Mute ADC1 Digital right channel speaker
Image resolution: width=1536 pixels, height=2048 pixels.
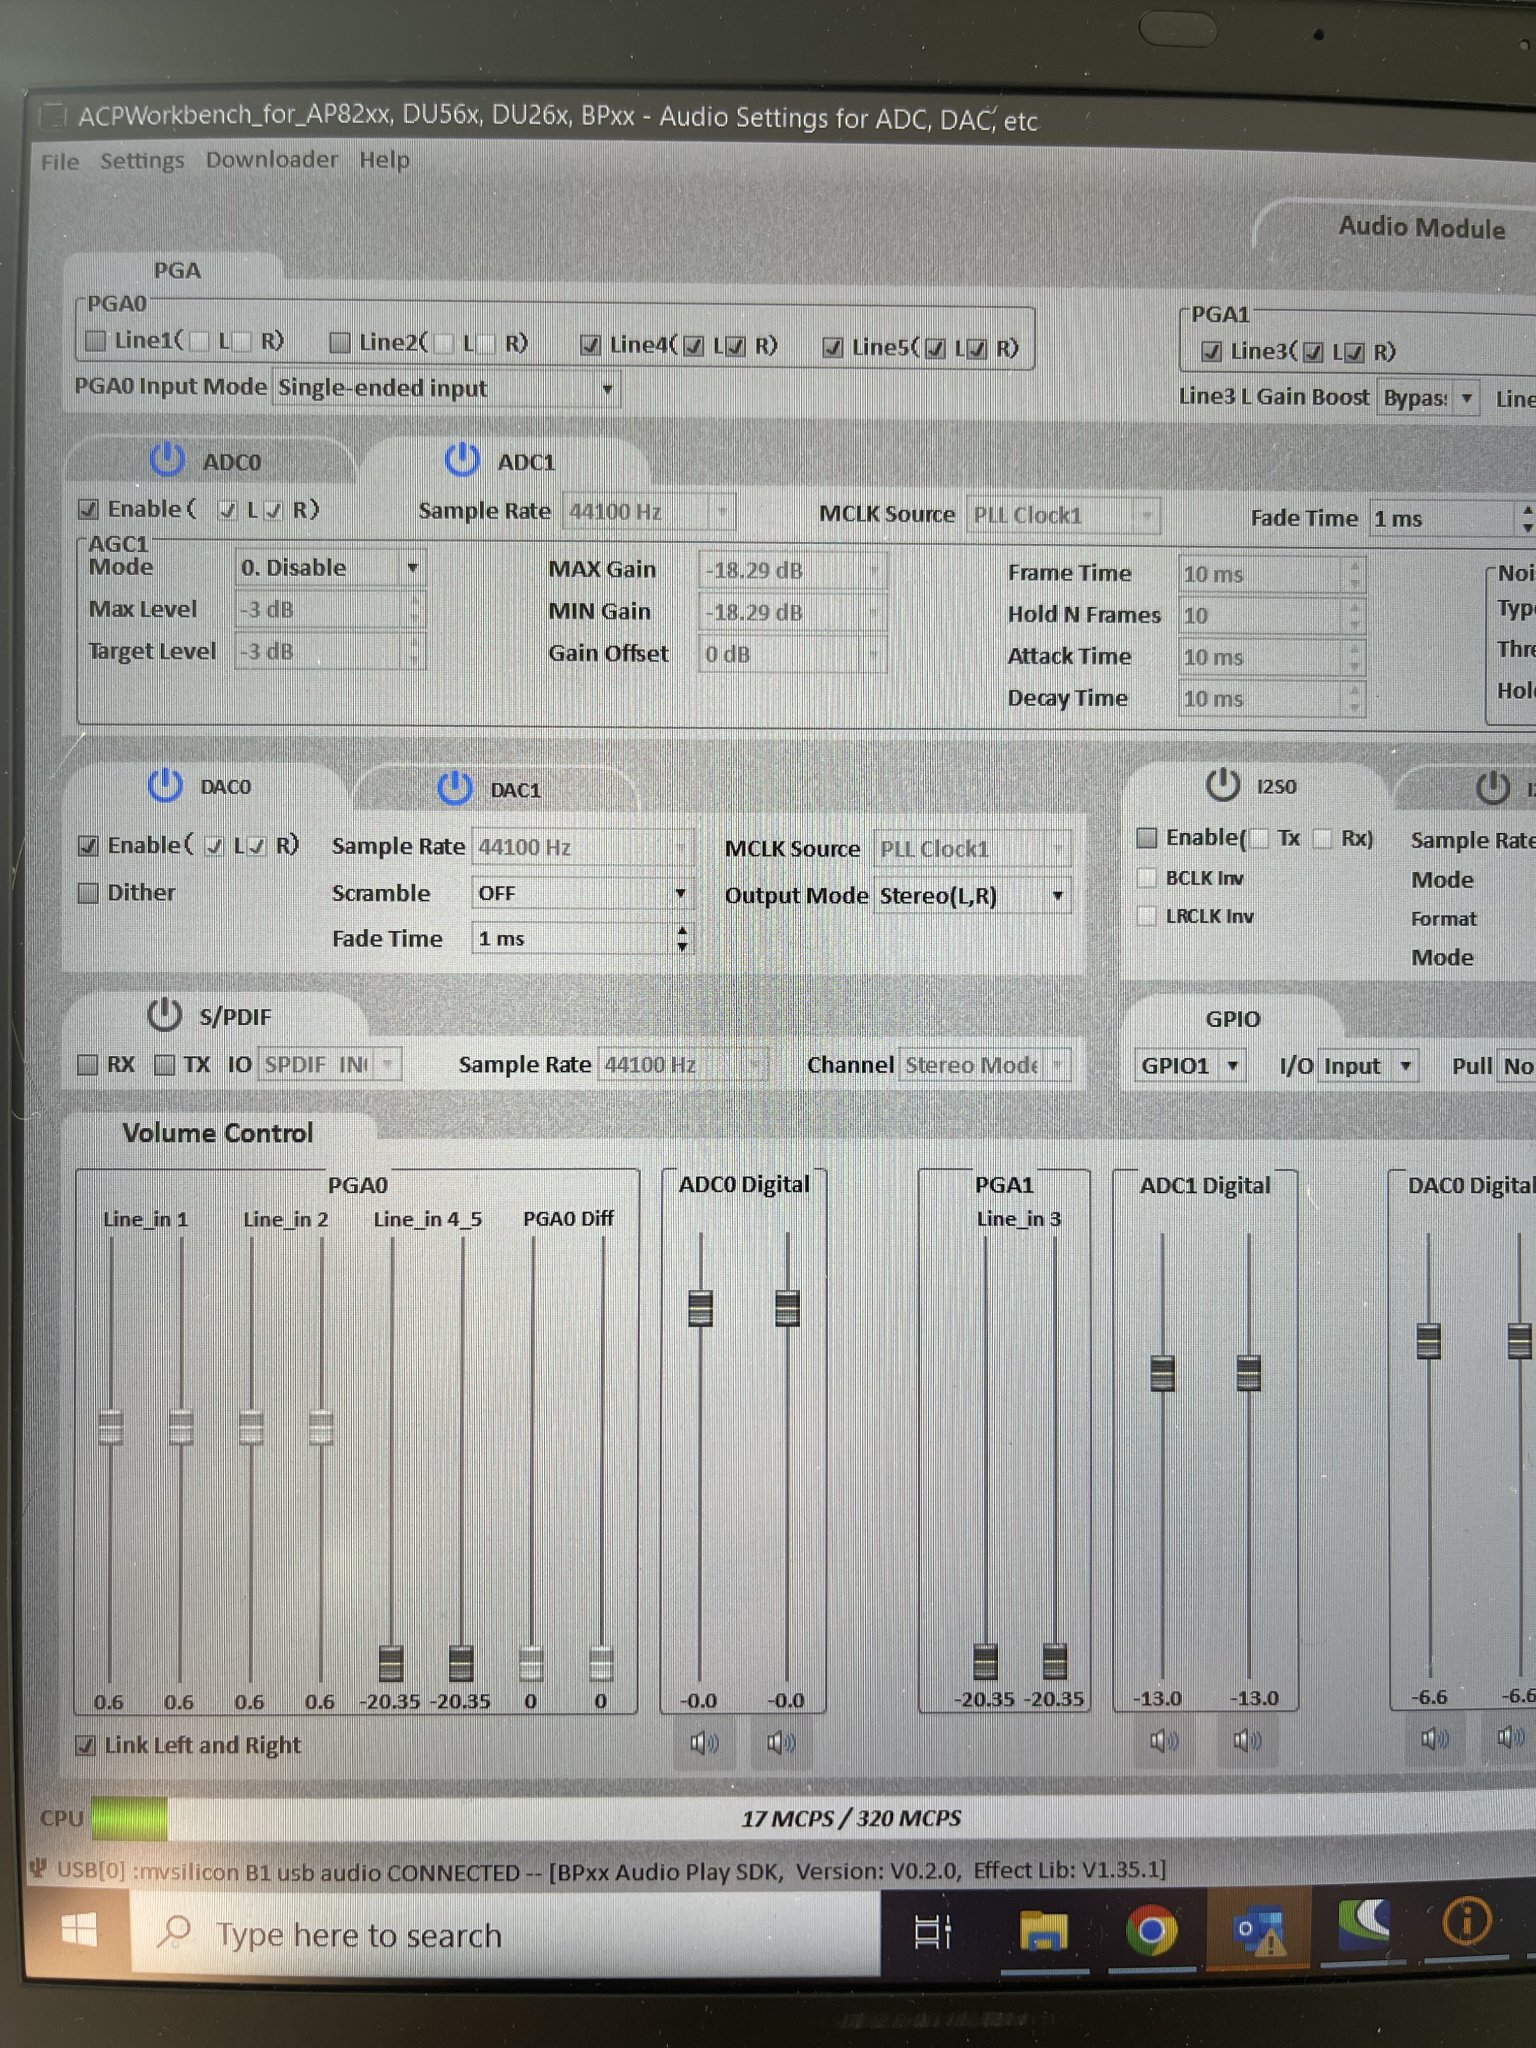(x=1247, y=1741)
